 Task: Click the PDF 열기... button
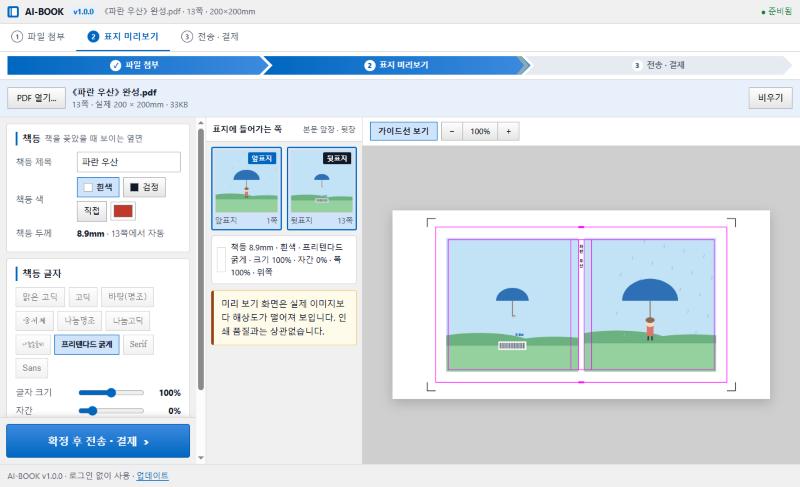point(36,98)
